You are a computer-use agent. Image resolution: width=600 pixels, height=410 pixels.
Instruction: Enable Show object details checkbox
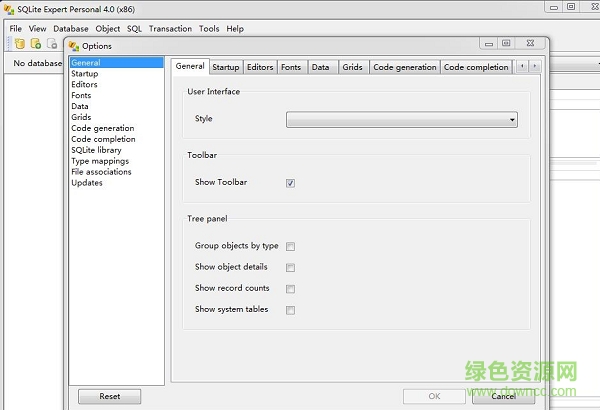pyautogui.click(x=290, y=267)
